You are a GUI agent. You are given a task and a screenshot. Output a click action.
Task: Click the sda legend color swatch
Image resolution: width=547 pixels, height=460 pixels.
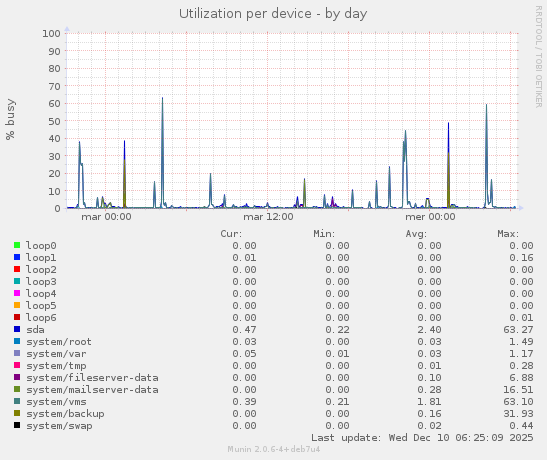click(17, 329)
